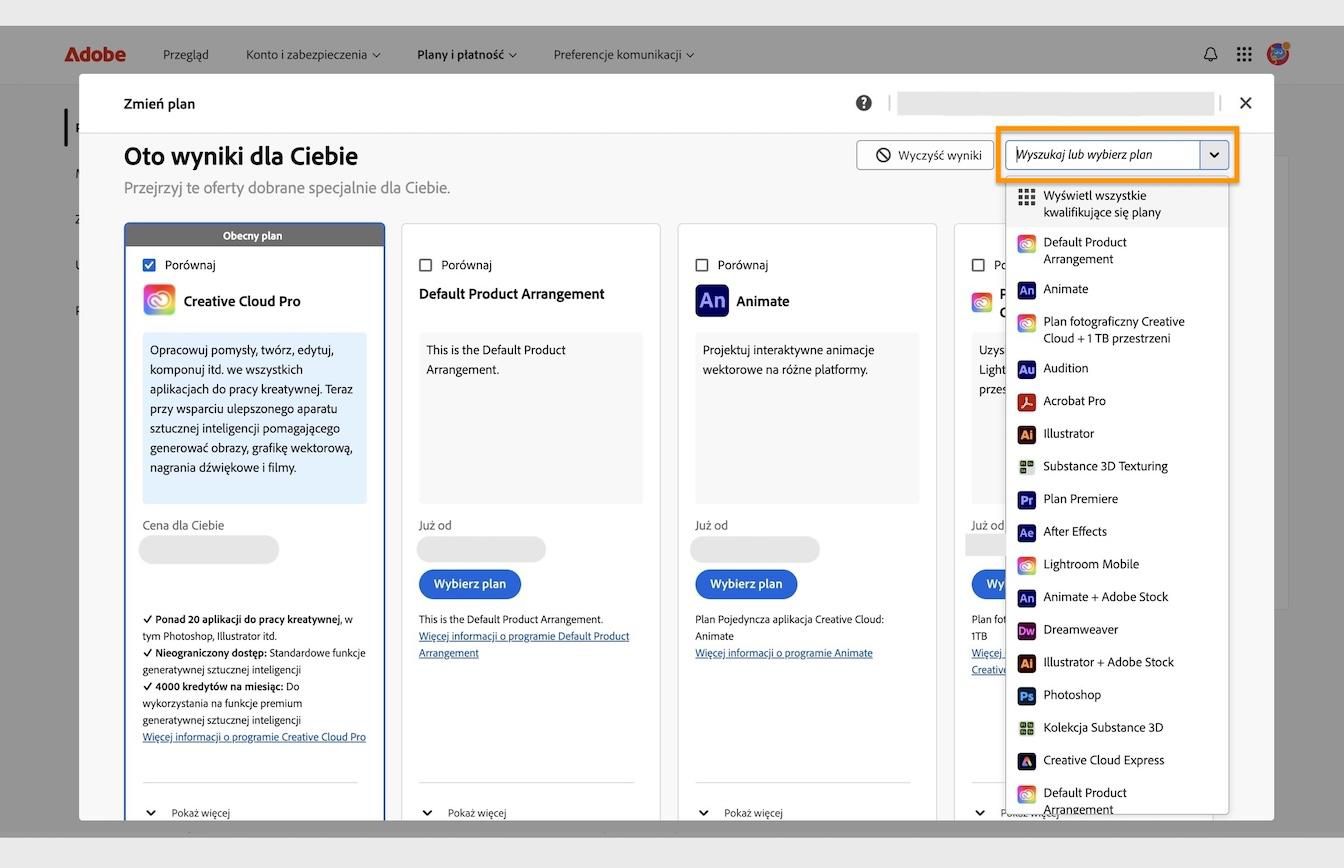Click Wybierz plan on the Animate card
Viewport: 1344px width, 868px height.
click(x=746, y=584)
